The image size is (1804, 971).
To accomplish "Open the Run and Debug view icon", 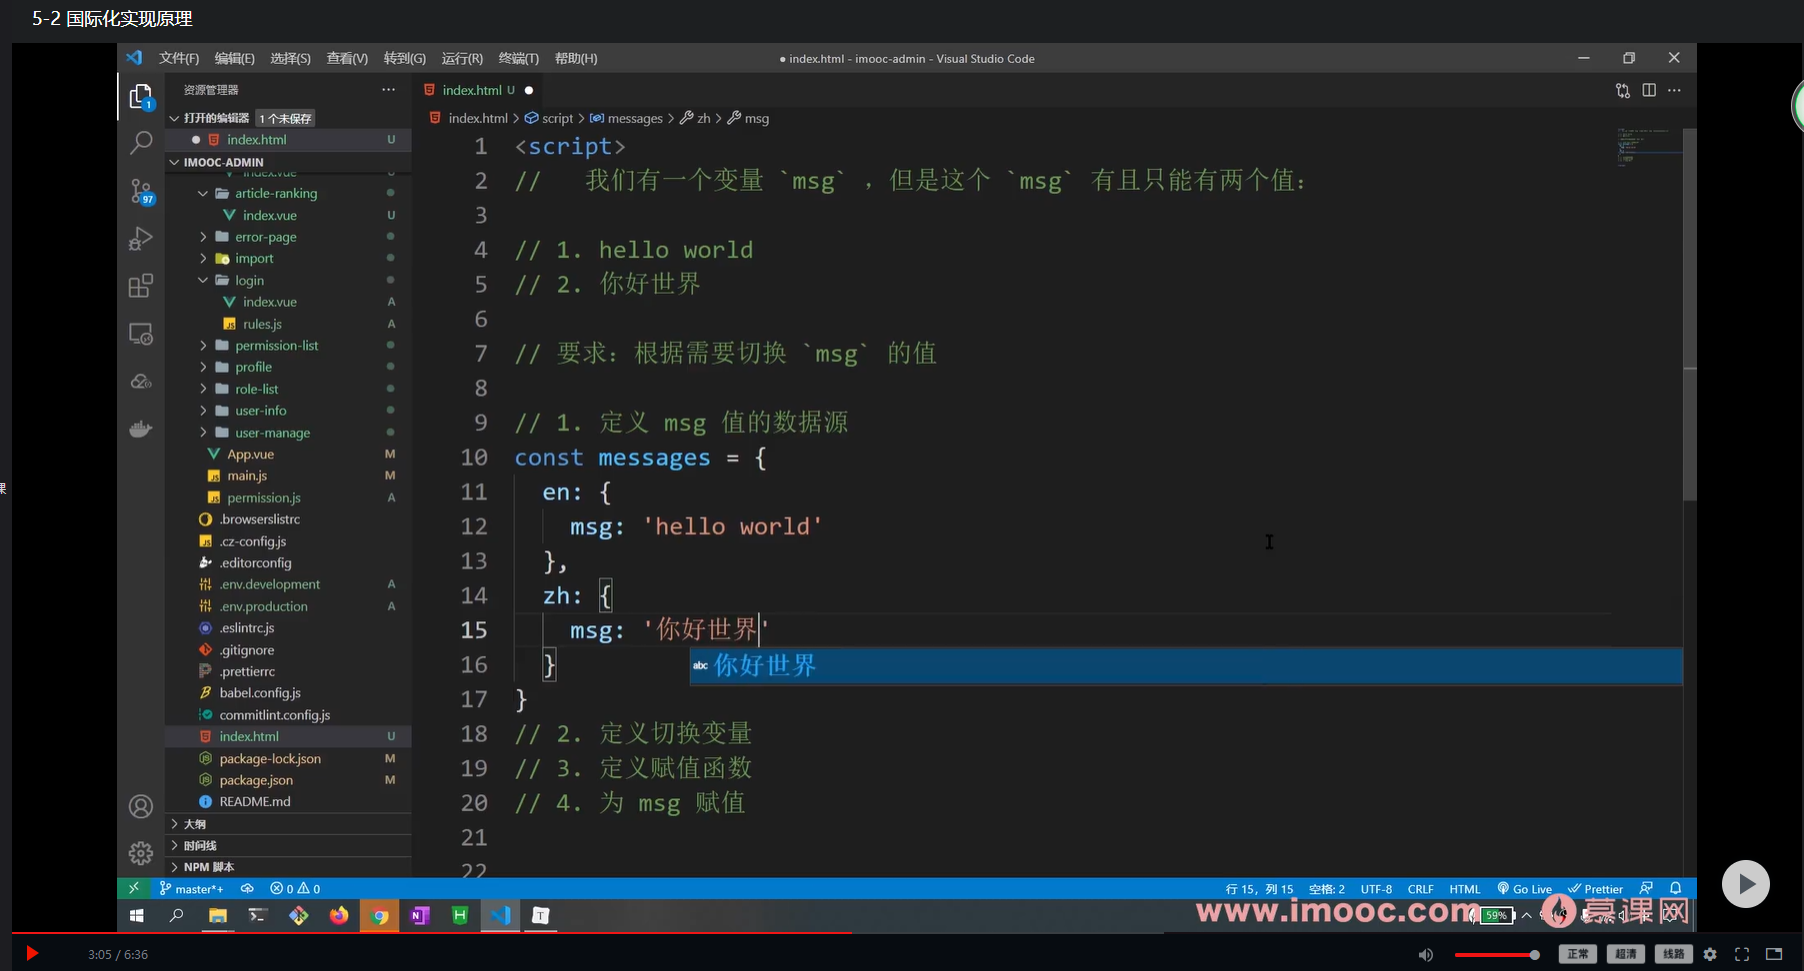I will pyautogui.click(x=141, y=239).
